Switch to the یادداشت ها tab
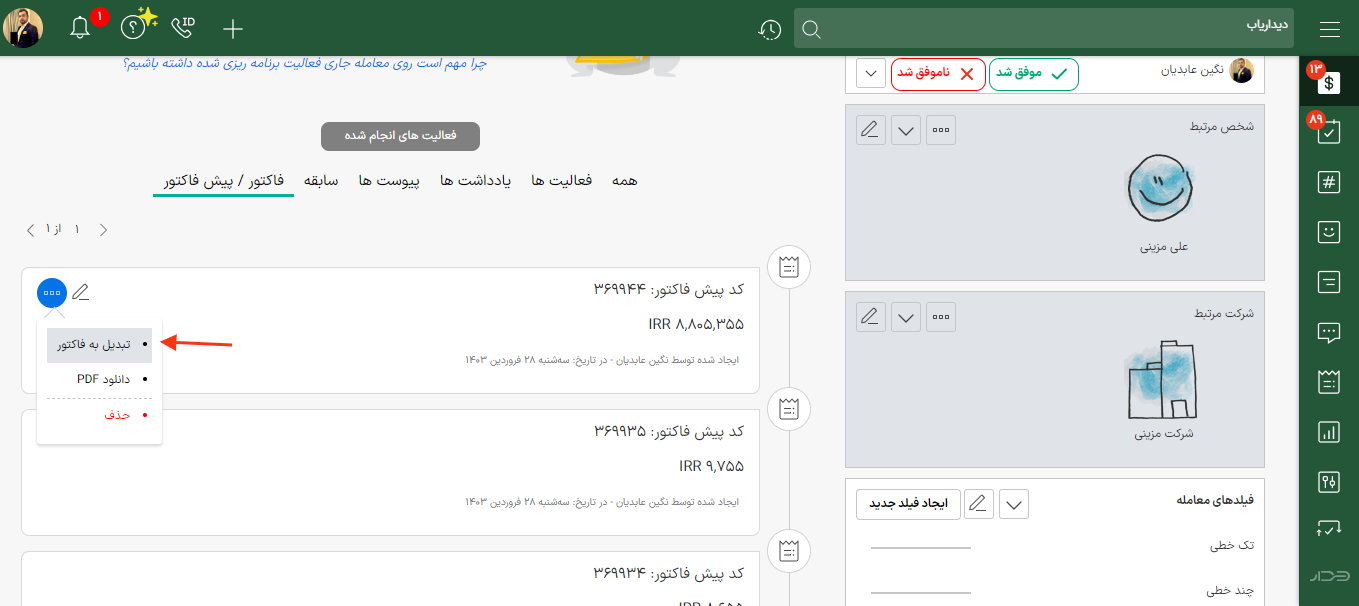Image resolution: width=1359 pixels, height=606 pixels. 476,180
